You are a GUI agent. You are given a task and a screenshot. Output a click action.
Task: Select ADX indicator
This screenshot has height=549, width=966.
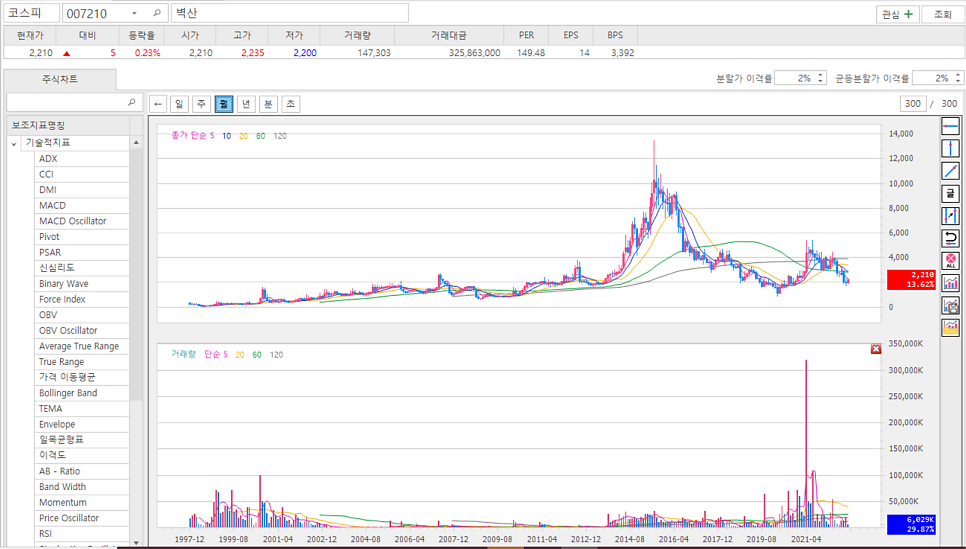[x=82, y=158]
